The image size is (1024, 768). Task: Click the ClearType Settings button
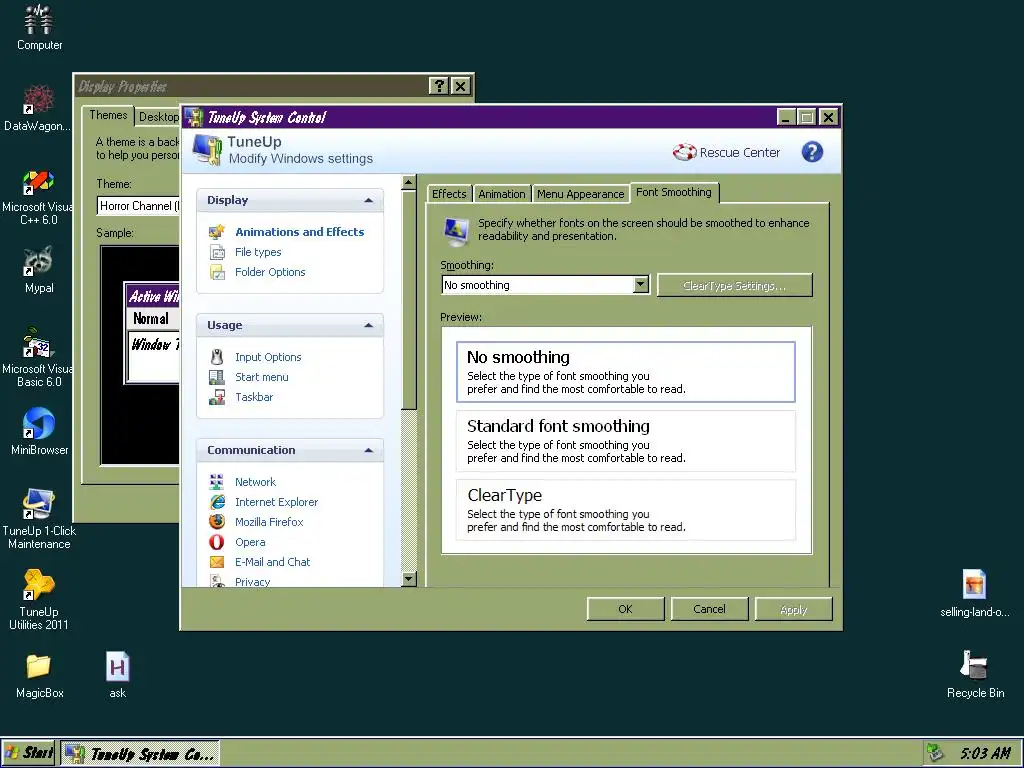[735, 285]
